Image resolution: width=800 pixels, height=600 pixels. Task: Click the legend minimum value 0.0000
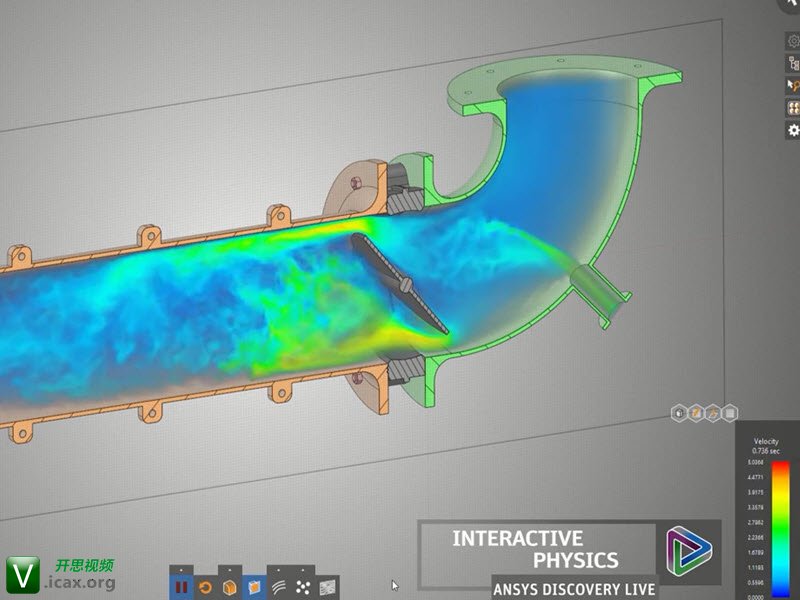[756, 597]
